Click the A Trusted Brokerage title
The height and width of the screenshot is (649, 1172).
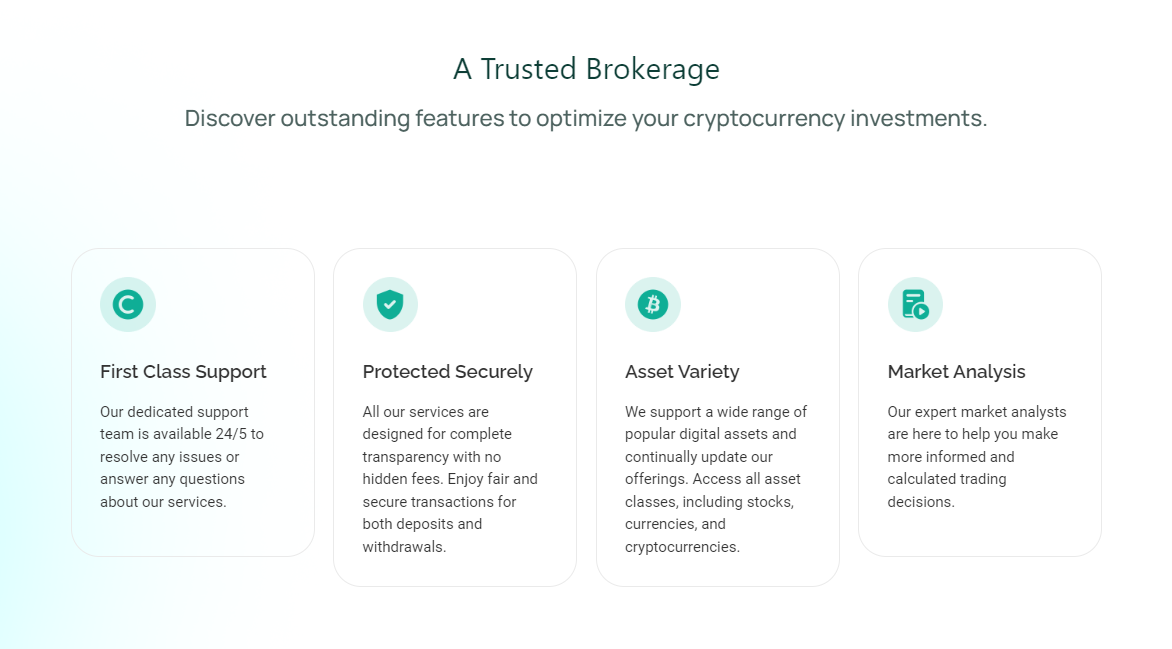pos(586,69)
